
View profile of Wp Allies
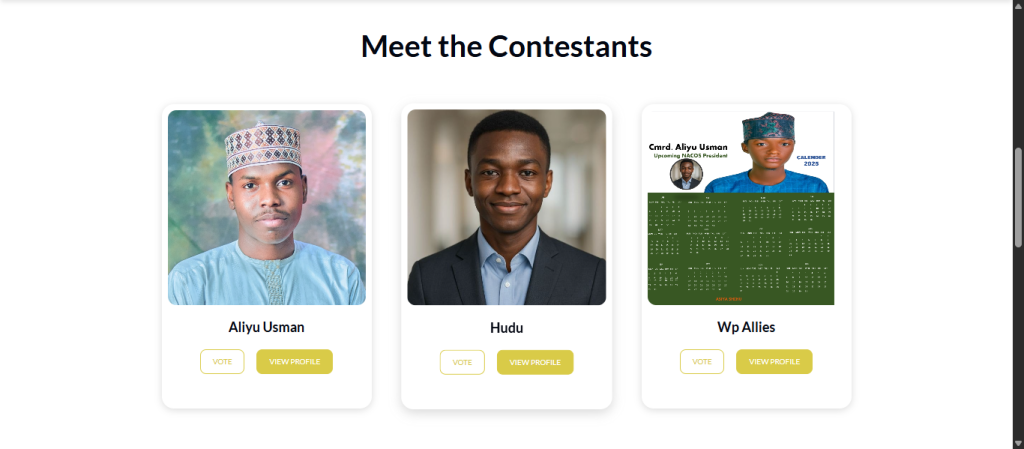point(774,361)
